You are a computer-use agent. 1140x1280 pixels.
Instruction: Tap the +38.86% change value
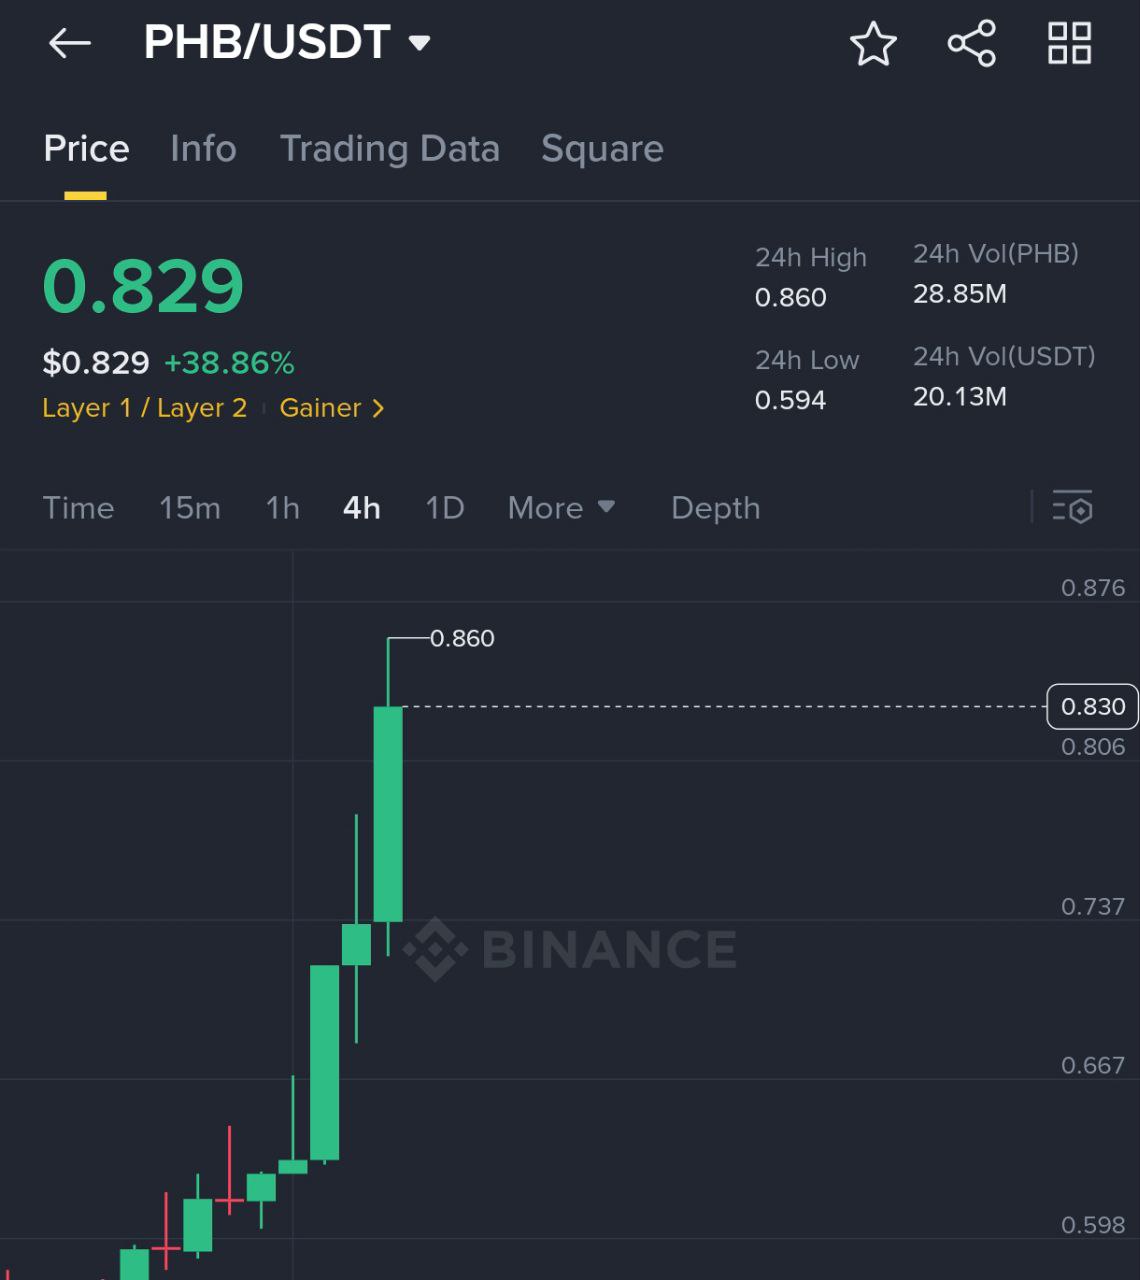(x=229, y=362)
